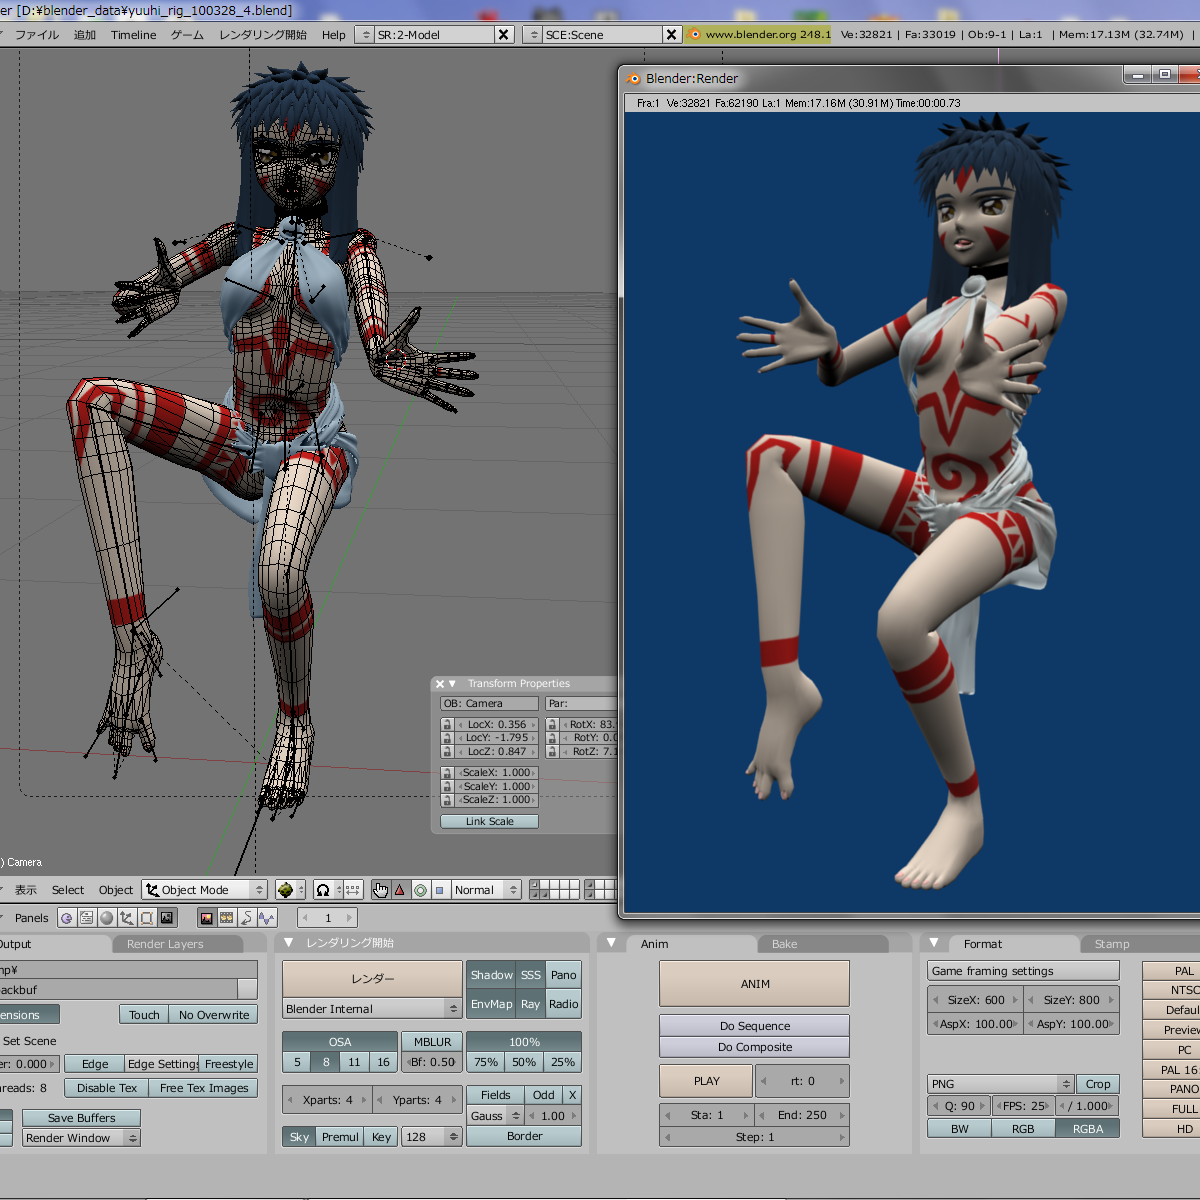Click the Blender logo in Render window title
Image resolution: width=1200 pixels, height=1200 pixels.
(633, 78)
